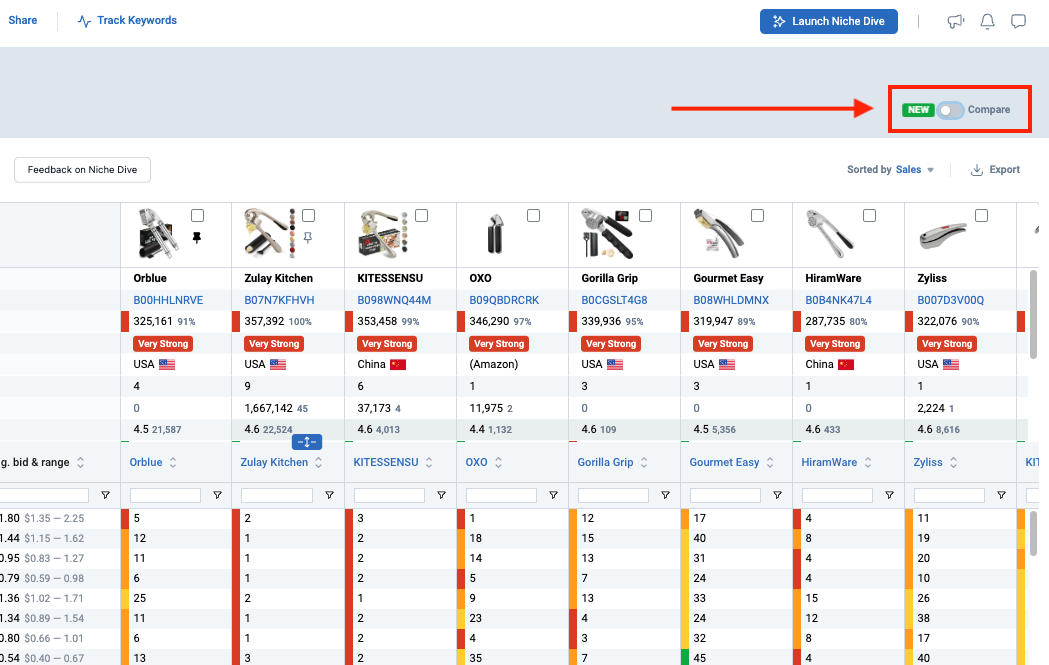The image size is (1049, 665).
Task: Open filter icon under Zulay Kitchen column
Action: pos(329,495)
